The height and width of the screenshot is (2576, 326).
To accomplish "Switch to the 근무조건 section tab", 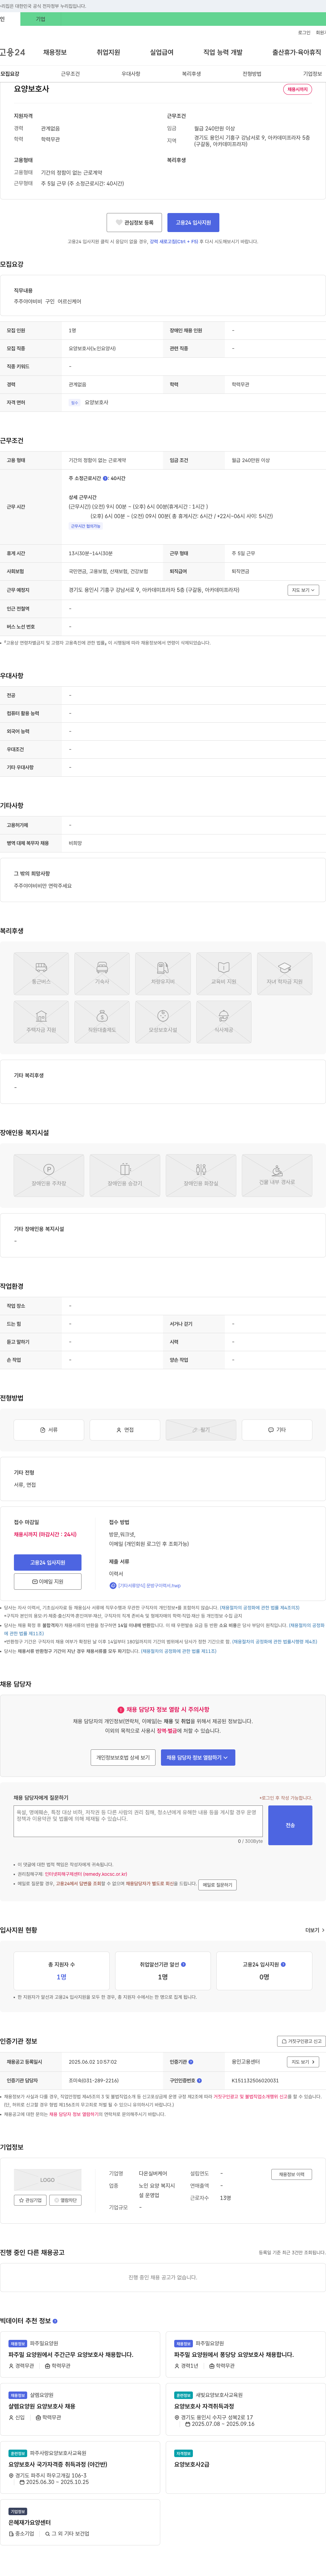I will (x=70, y=74).
